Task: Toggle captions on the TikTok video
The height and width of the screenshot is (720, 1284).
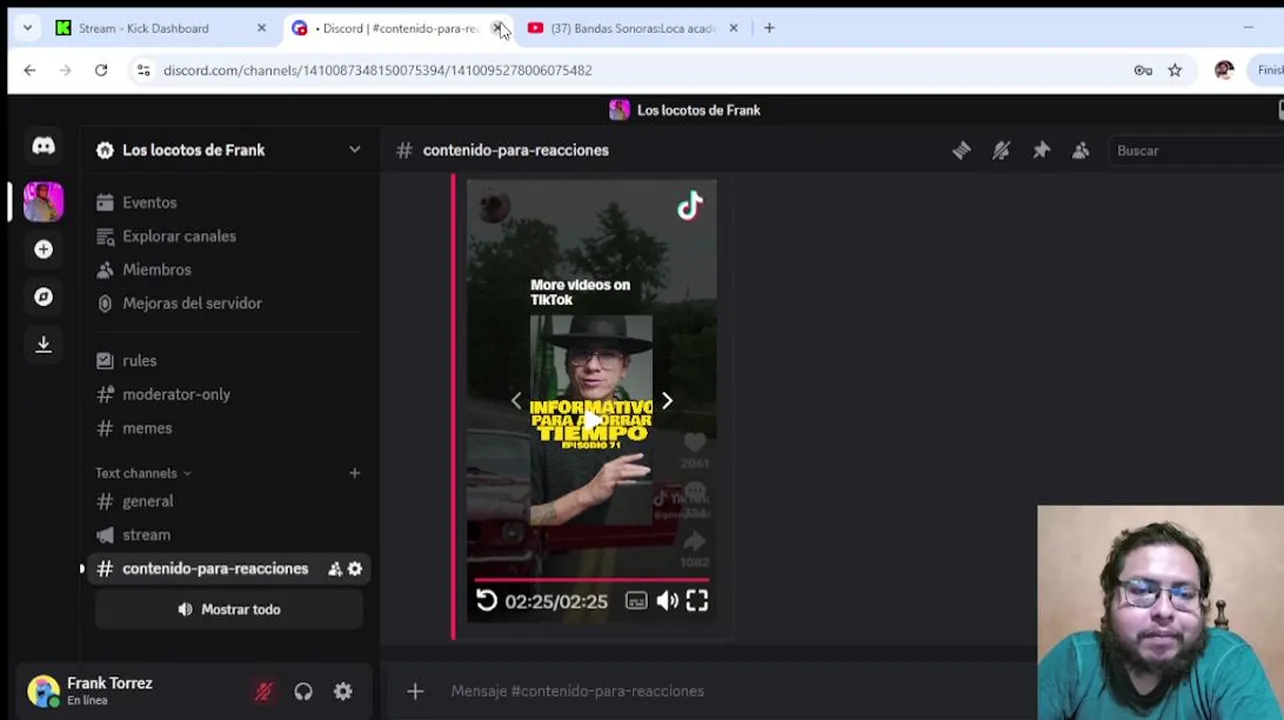Action: pyautogui.click(x=636, y=601)
